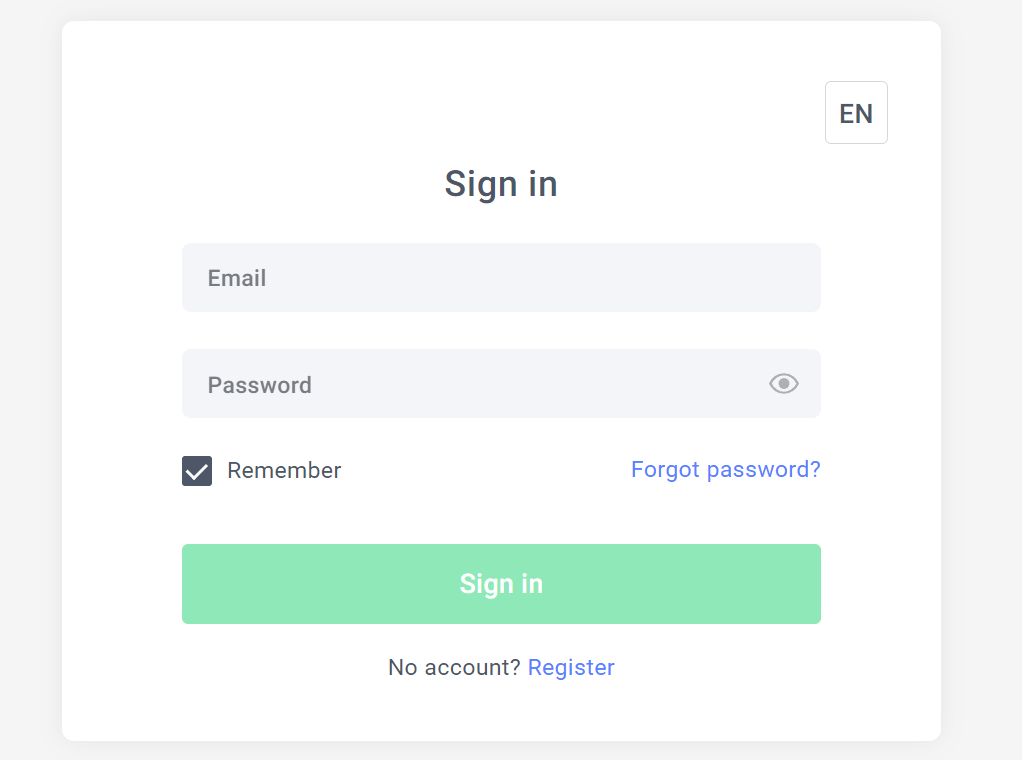Select the Password placeholder text
This screenshot has height=760, width=1022.
(260, 385)
